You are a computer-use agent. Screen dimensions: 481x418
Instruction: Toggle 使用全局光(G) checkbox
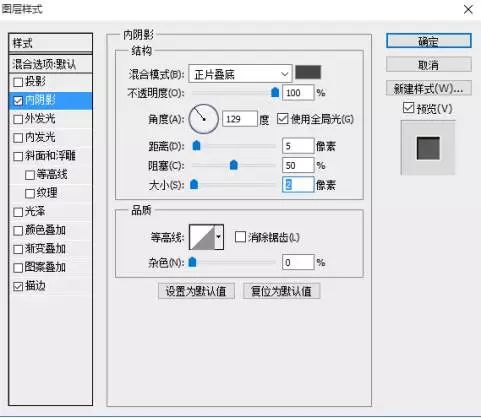coord(283,119)
